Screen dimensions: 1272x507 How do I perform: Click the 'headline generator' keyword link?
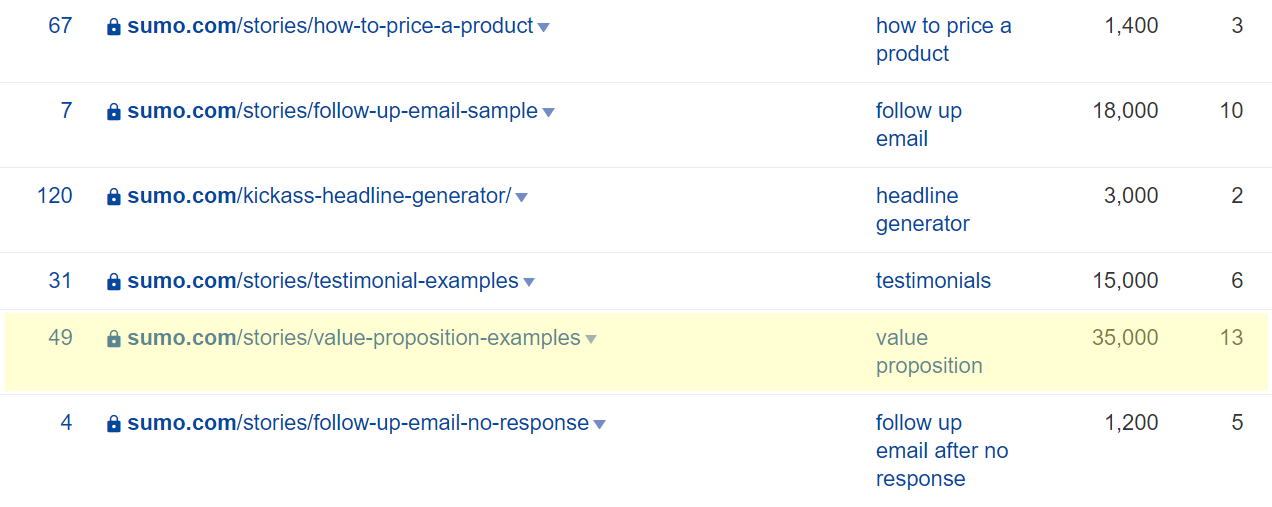click(x=923, y=210)
